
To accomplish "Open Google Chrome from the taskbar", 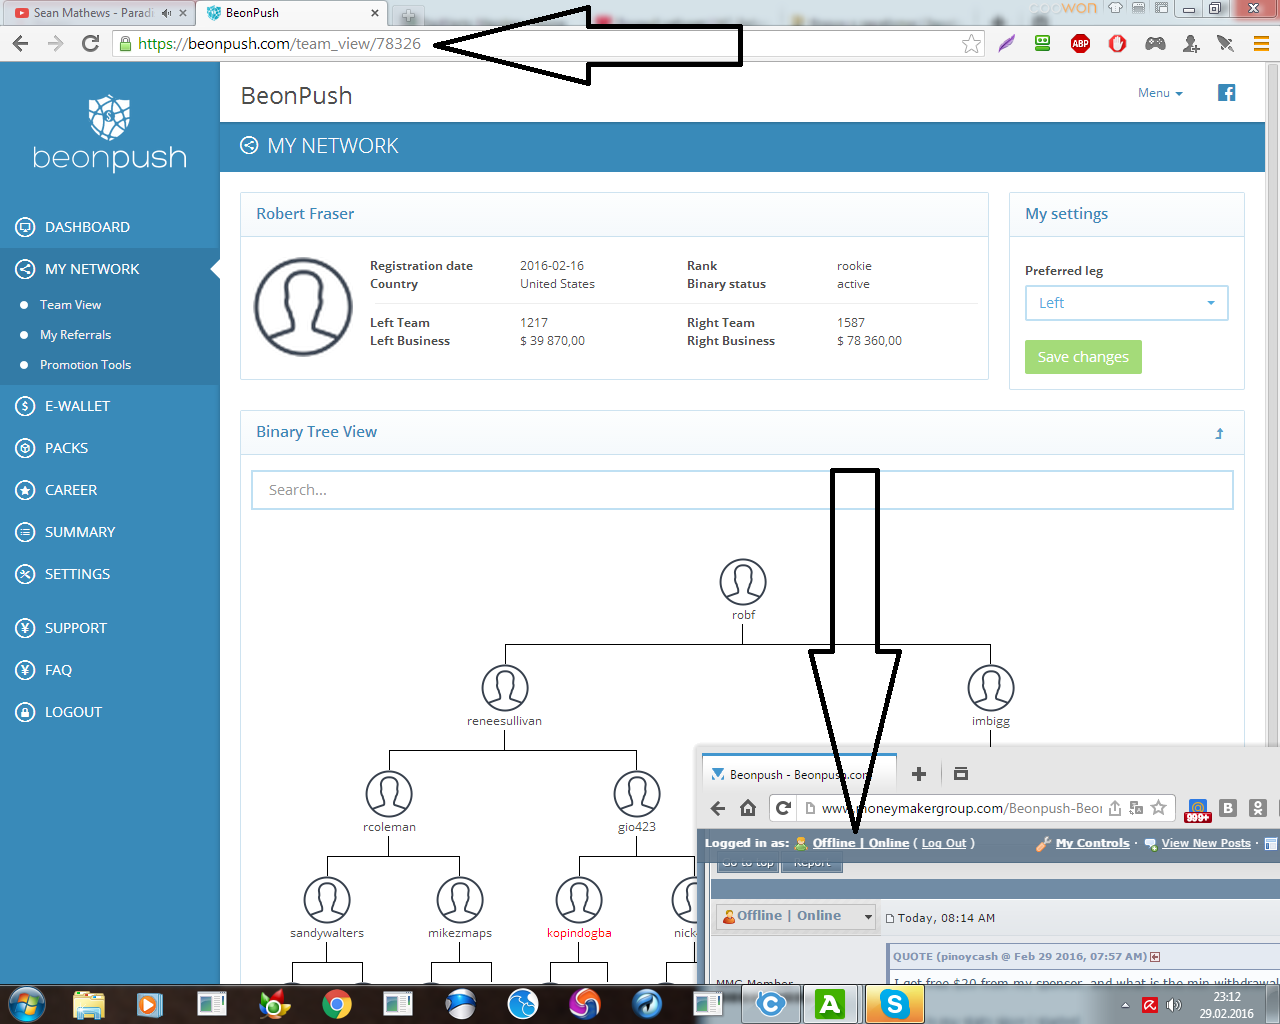I will tap(337, 1003).
